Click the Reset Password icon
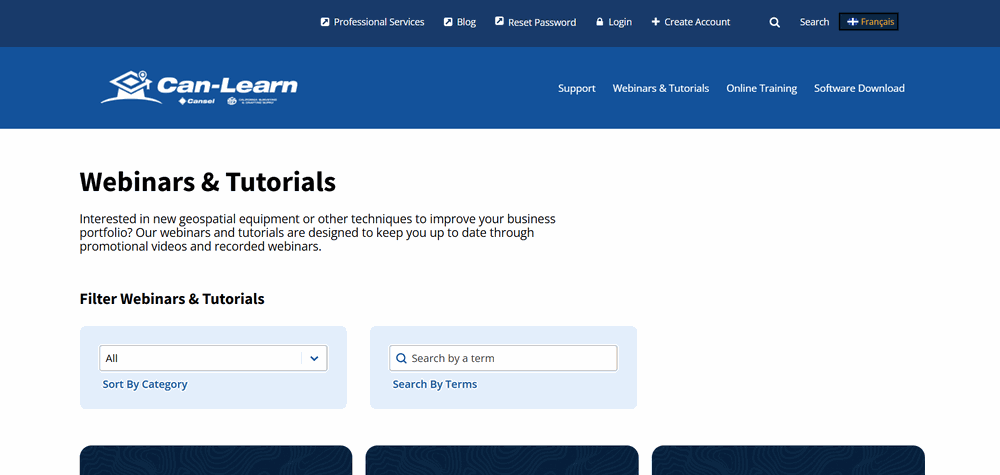This screenshot has height=475, width=1000. 499,21
